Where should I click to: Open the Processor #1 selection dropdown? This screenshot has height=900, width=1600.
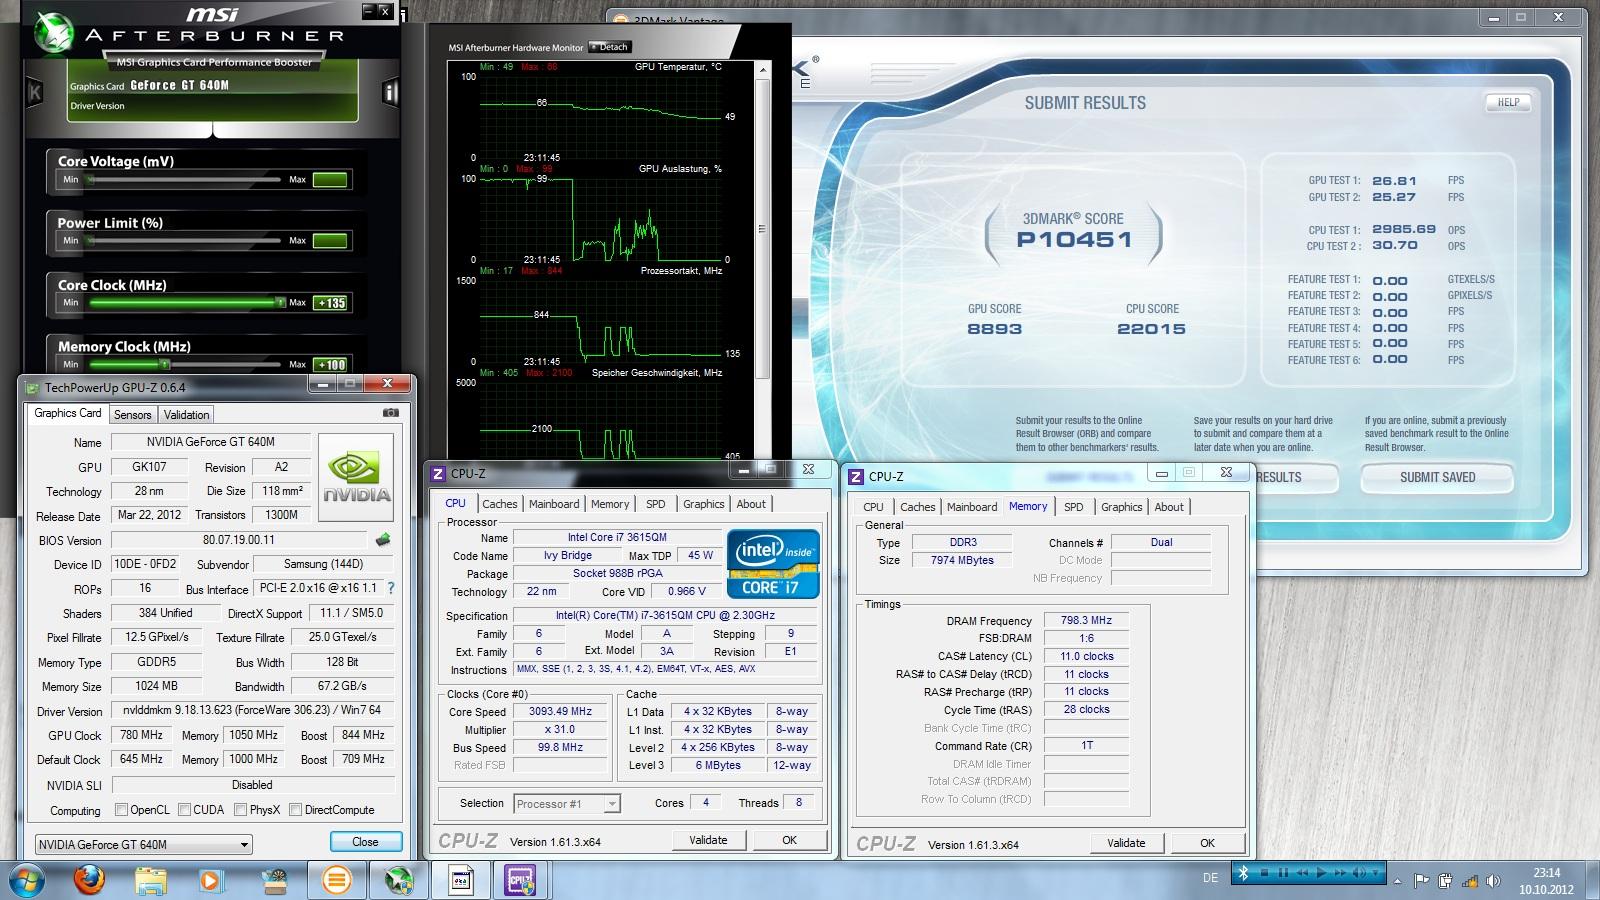(566, 803)
